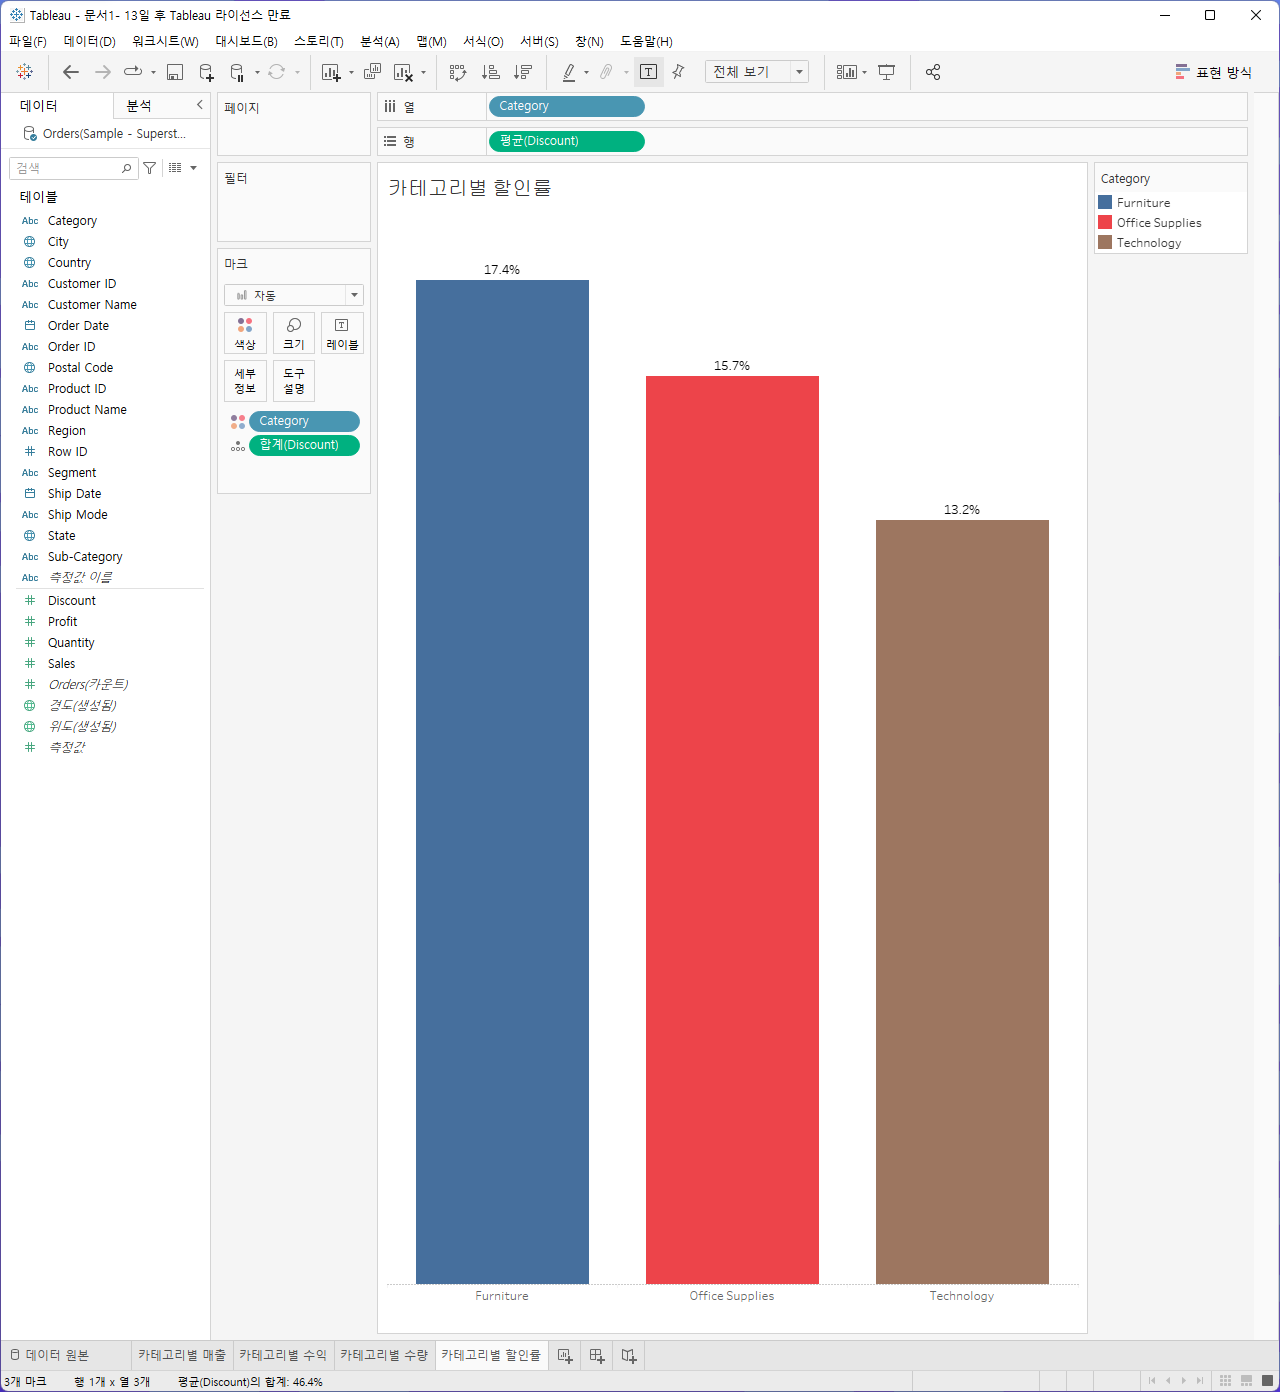Switch to 카테고리별 수익 sheet tab
The width and height of the screenshot is (1280, 1392).
click(x=283, y=1355)
